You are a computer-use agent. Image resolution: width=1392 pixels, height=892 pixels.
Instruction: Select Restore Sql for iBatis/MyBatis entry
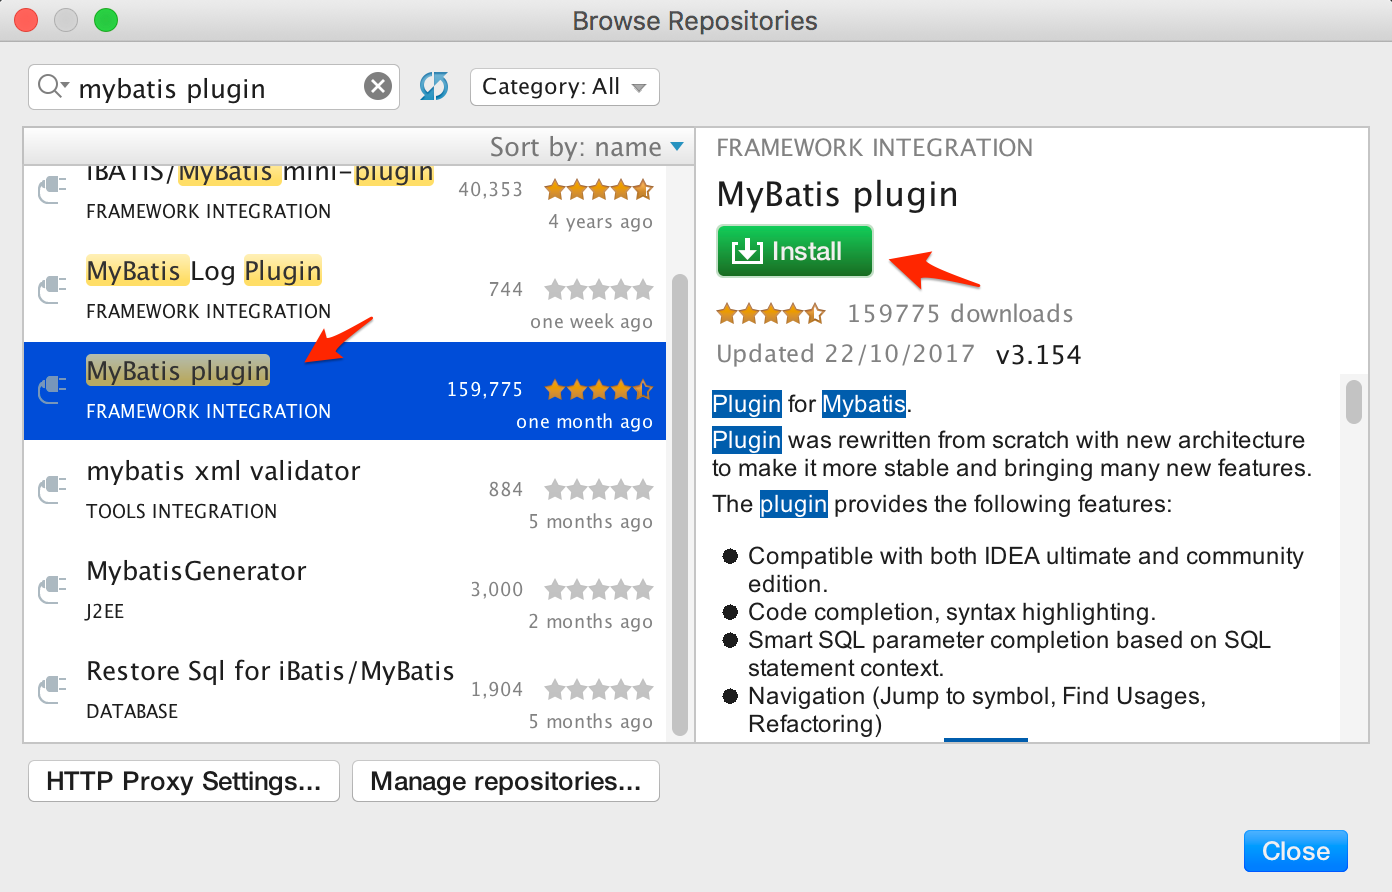click(x=345, y=691)
